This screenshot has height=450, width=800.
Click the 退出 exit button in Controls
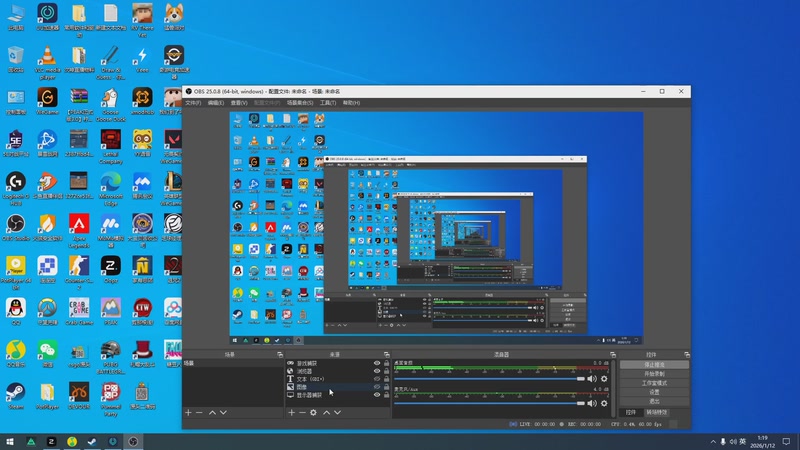[654, 401]
